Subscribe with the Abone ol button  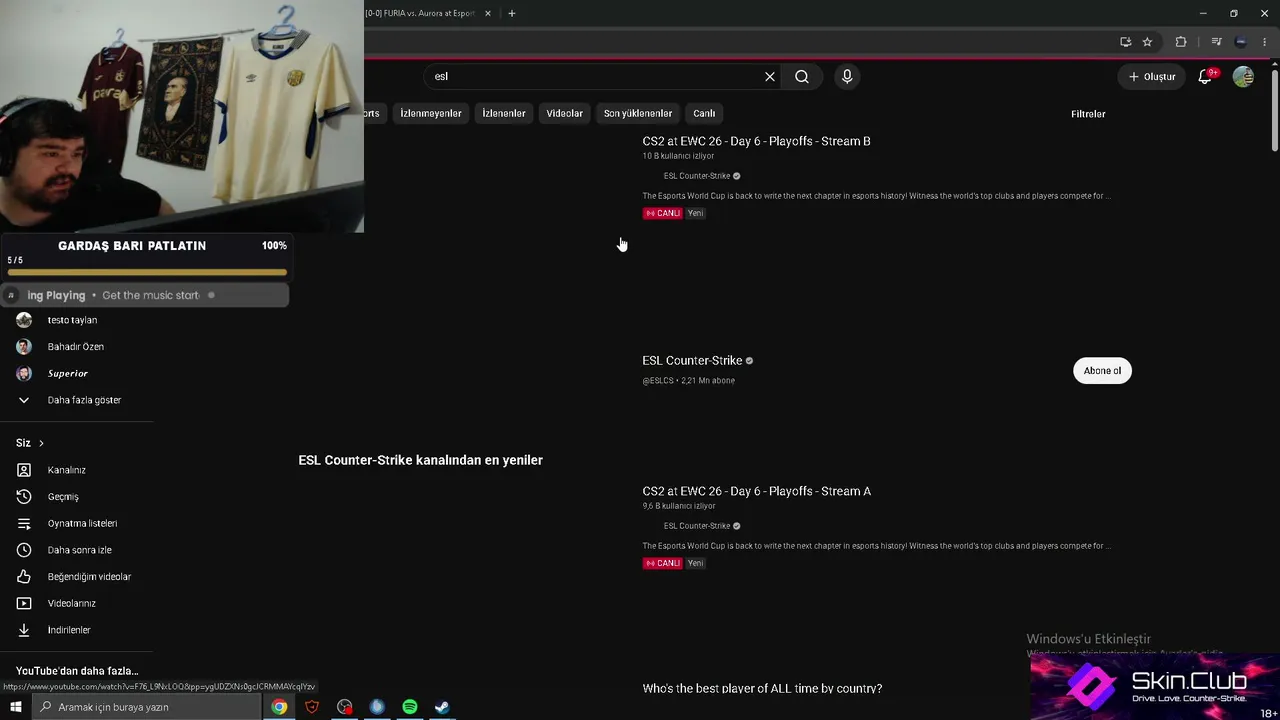coord(1102,371)
